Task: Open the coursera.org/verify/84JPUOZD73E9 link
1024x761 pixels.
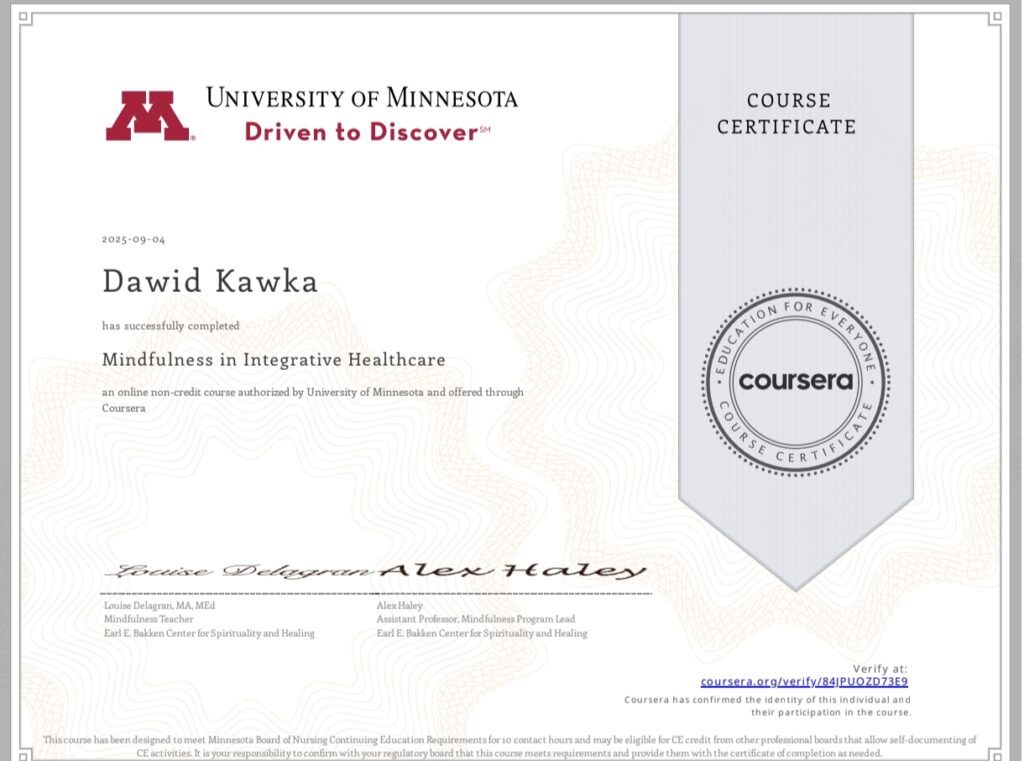Action: point(804,682)
